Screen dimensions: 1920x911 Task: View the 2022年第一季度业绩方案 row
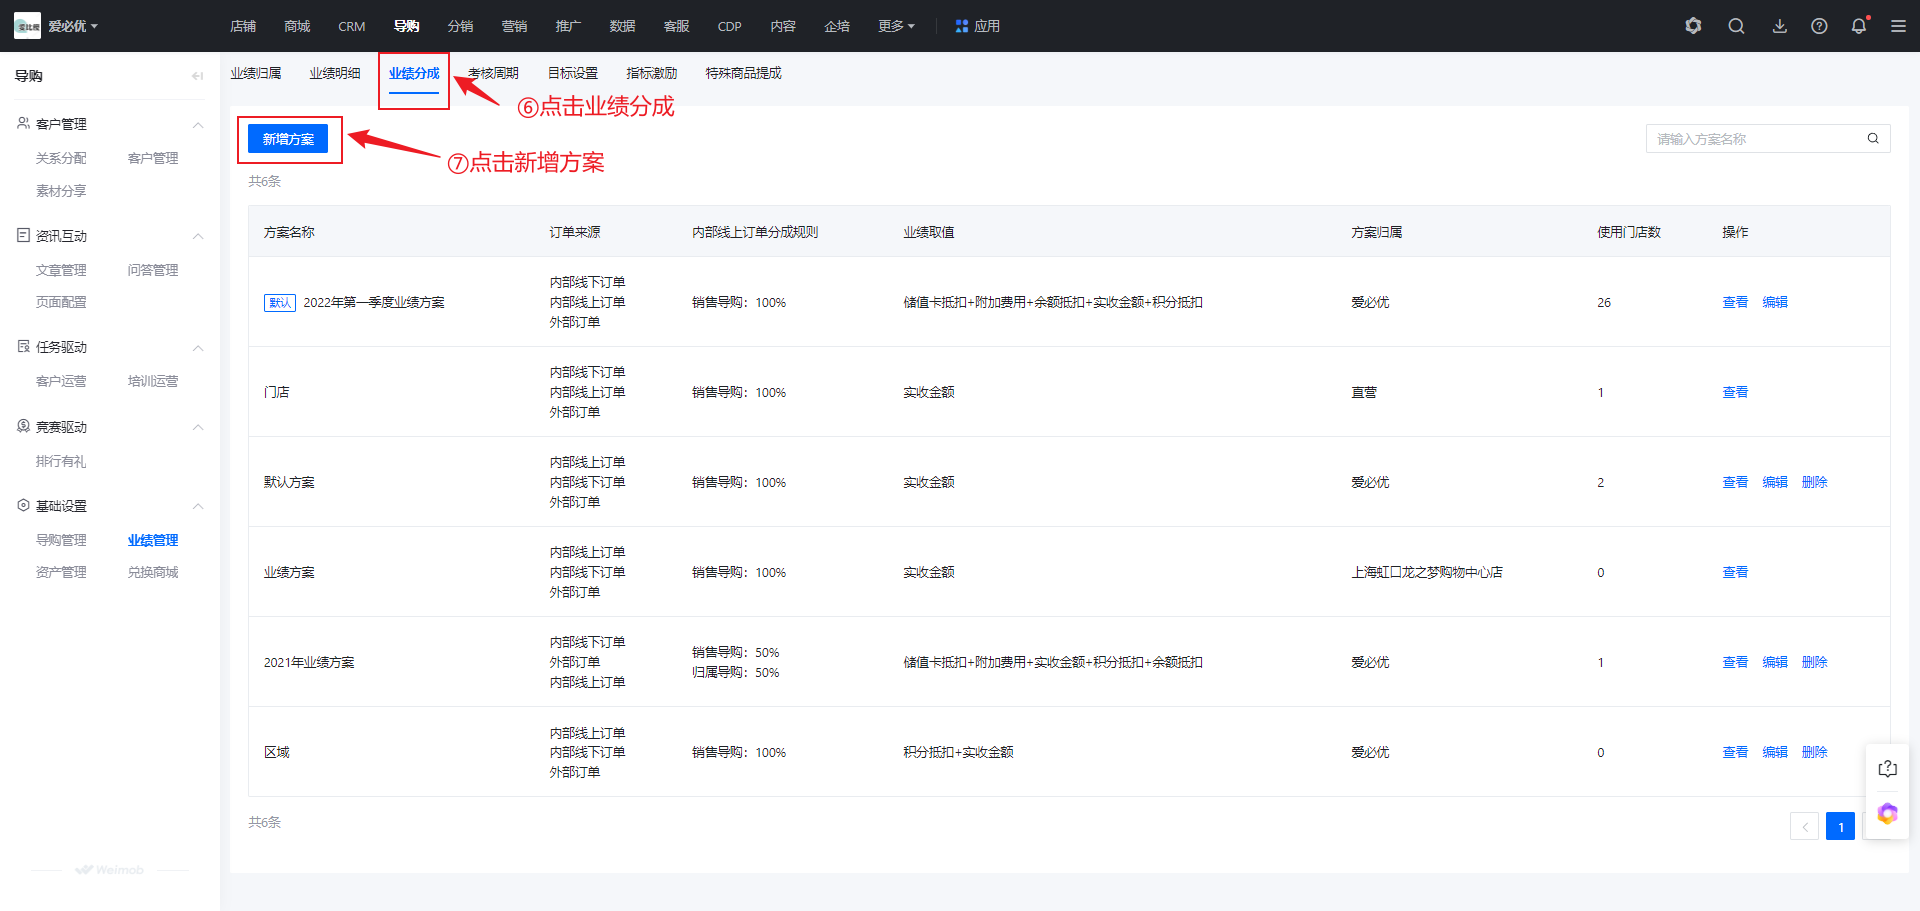pyautogui.click(x=1735, y=302)
